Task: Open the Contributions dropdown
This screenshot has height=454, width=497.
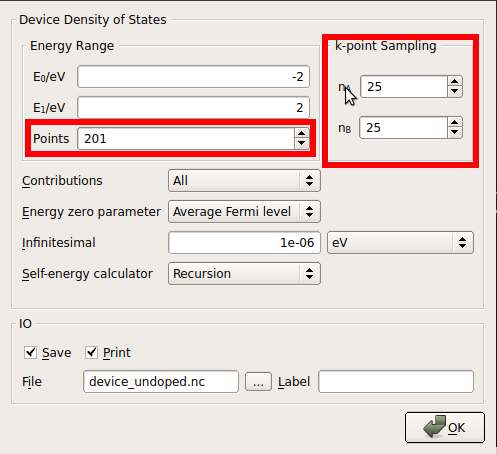Action: (x=244, y=181)
